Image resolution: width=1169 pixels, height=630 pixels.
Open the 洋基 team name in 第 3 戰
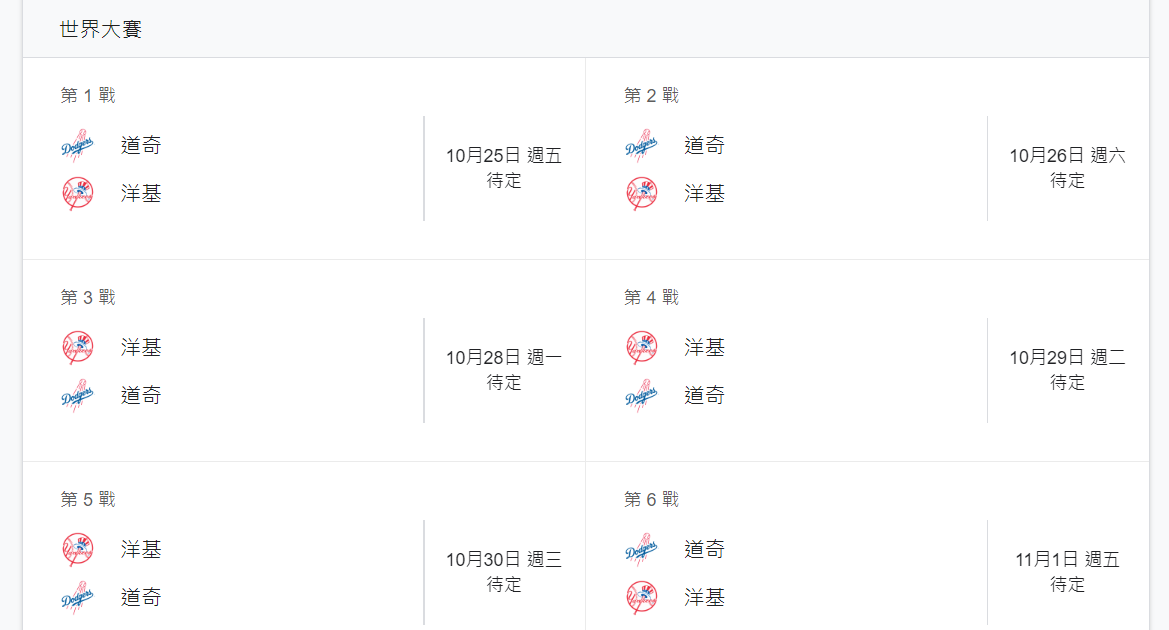pyautogui.click(x=141, y=347)
